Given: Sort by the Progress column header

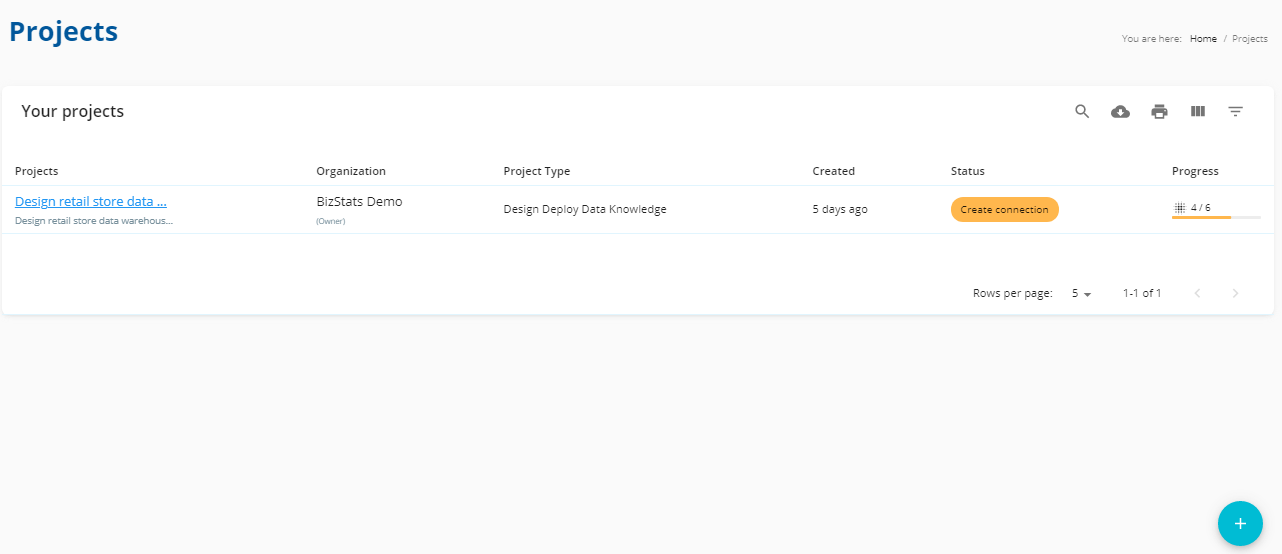Looking at the screenshot, I should [x=1195, y=171].
